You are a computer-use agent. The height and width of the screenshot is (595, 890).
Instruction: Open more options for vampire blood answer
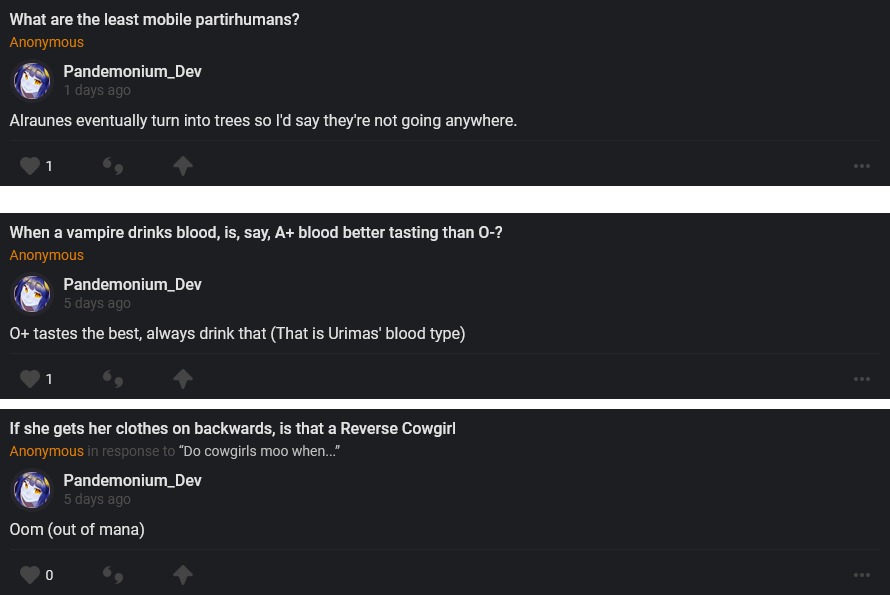(x=862, y=379)
